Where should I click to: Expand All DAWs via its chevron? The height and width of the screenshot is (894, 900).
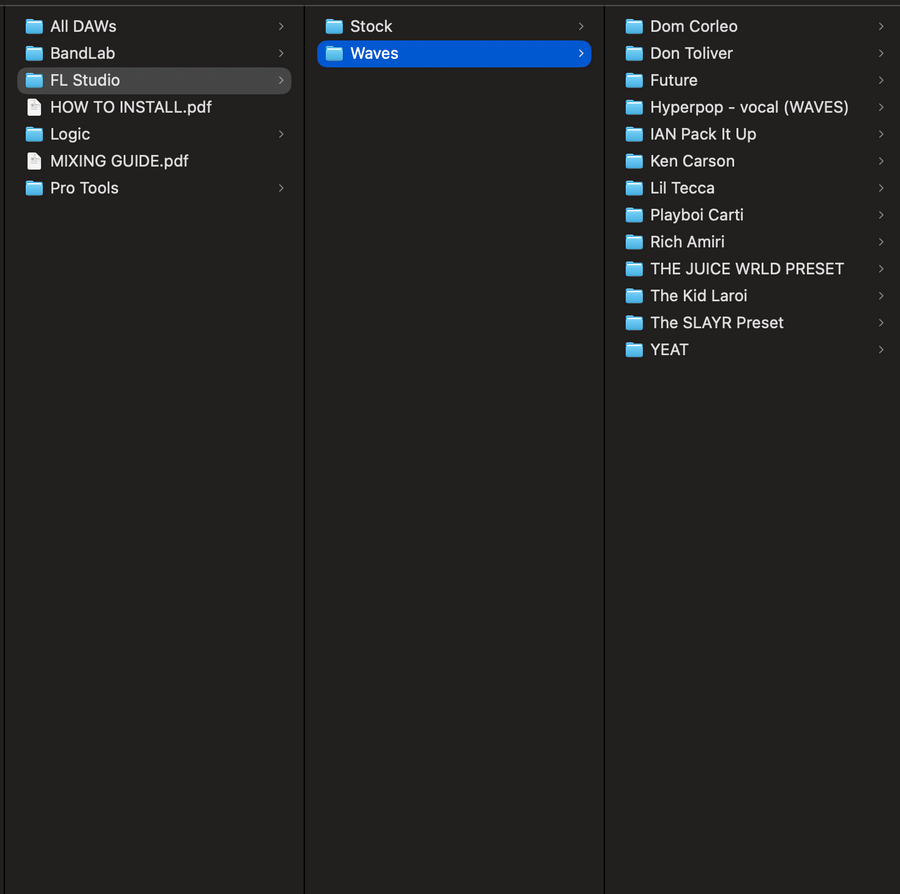281,26
